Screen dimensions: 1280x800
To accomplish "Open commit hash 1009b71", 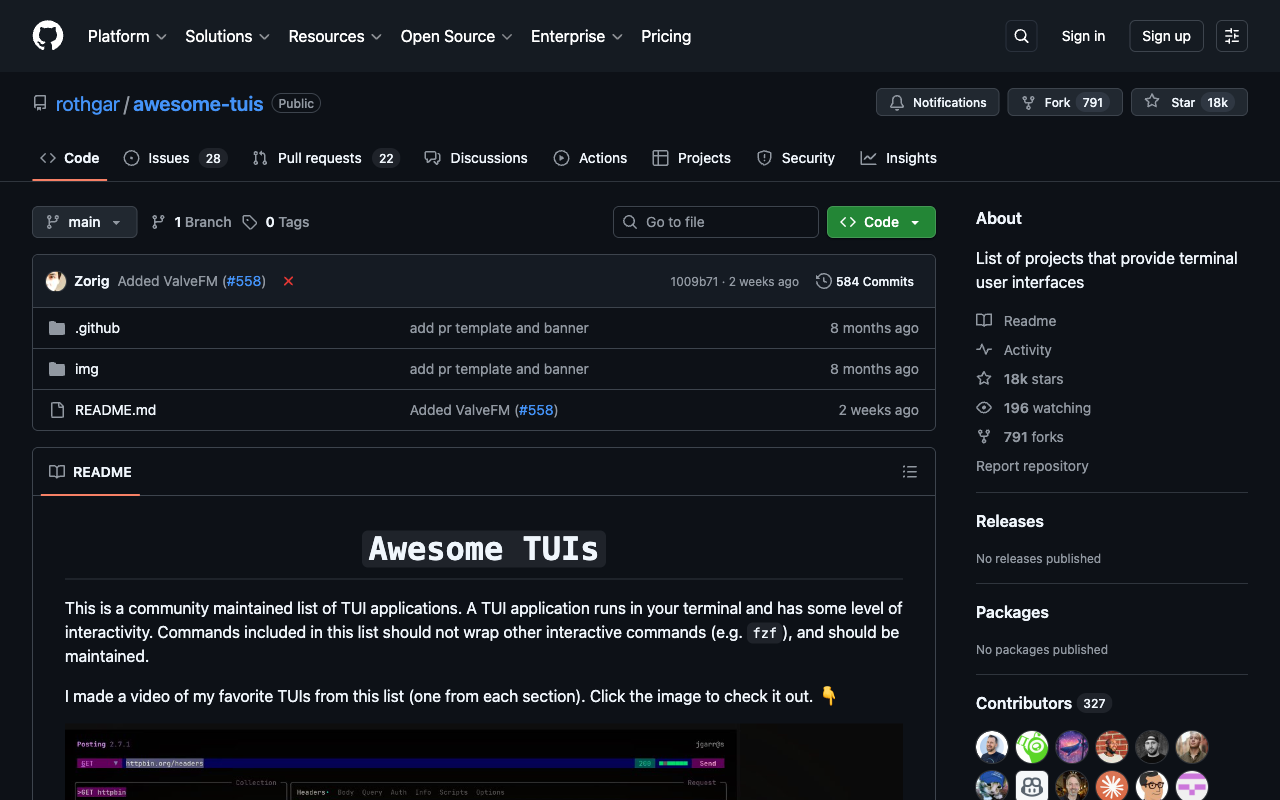I will [694, 282].
